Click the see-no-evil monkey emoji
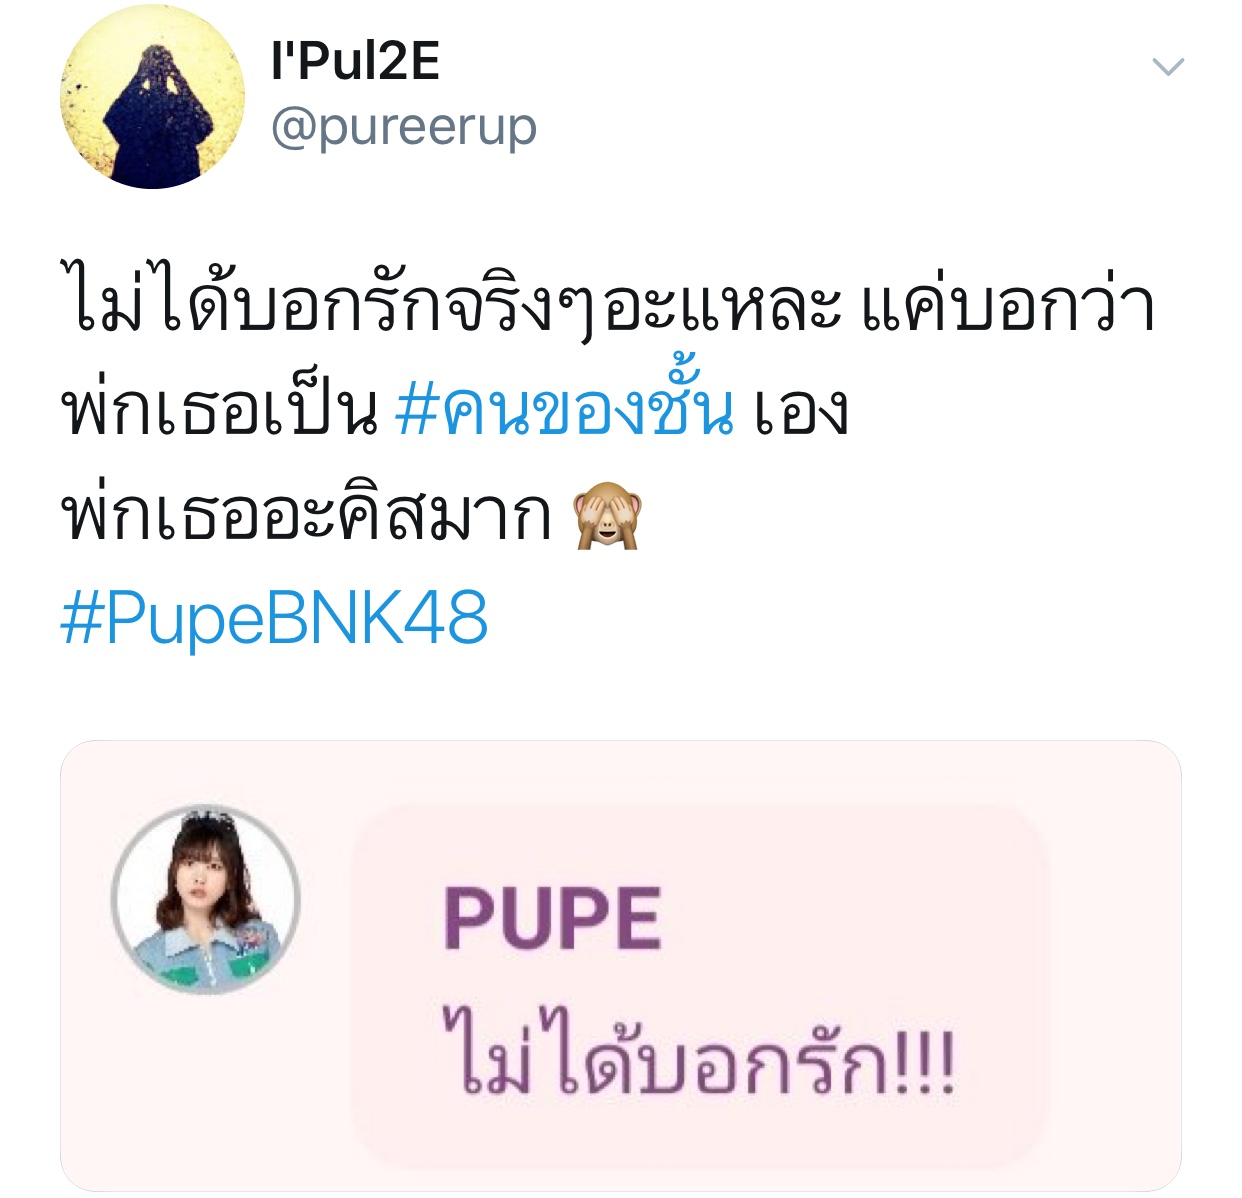This screenshot has width=1242, height=1198. [606, 514]
